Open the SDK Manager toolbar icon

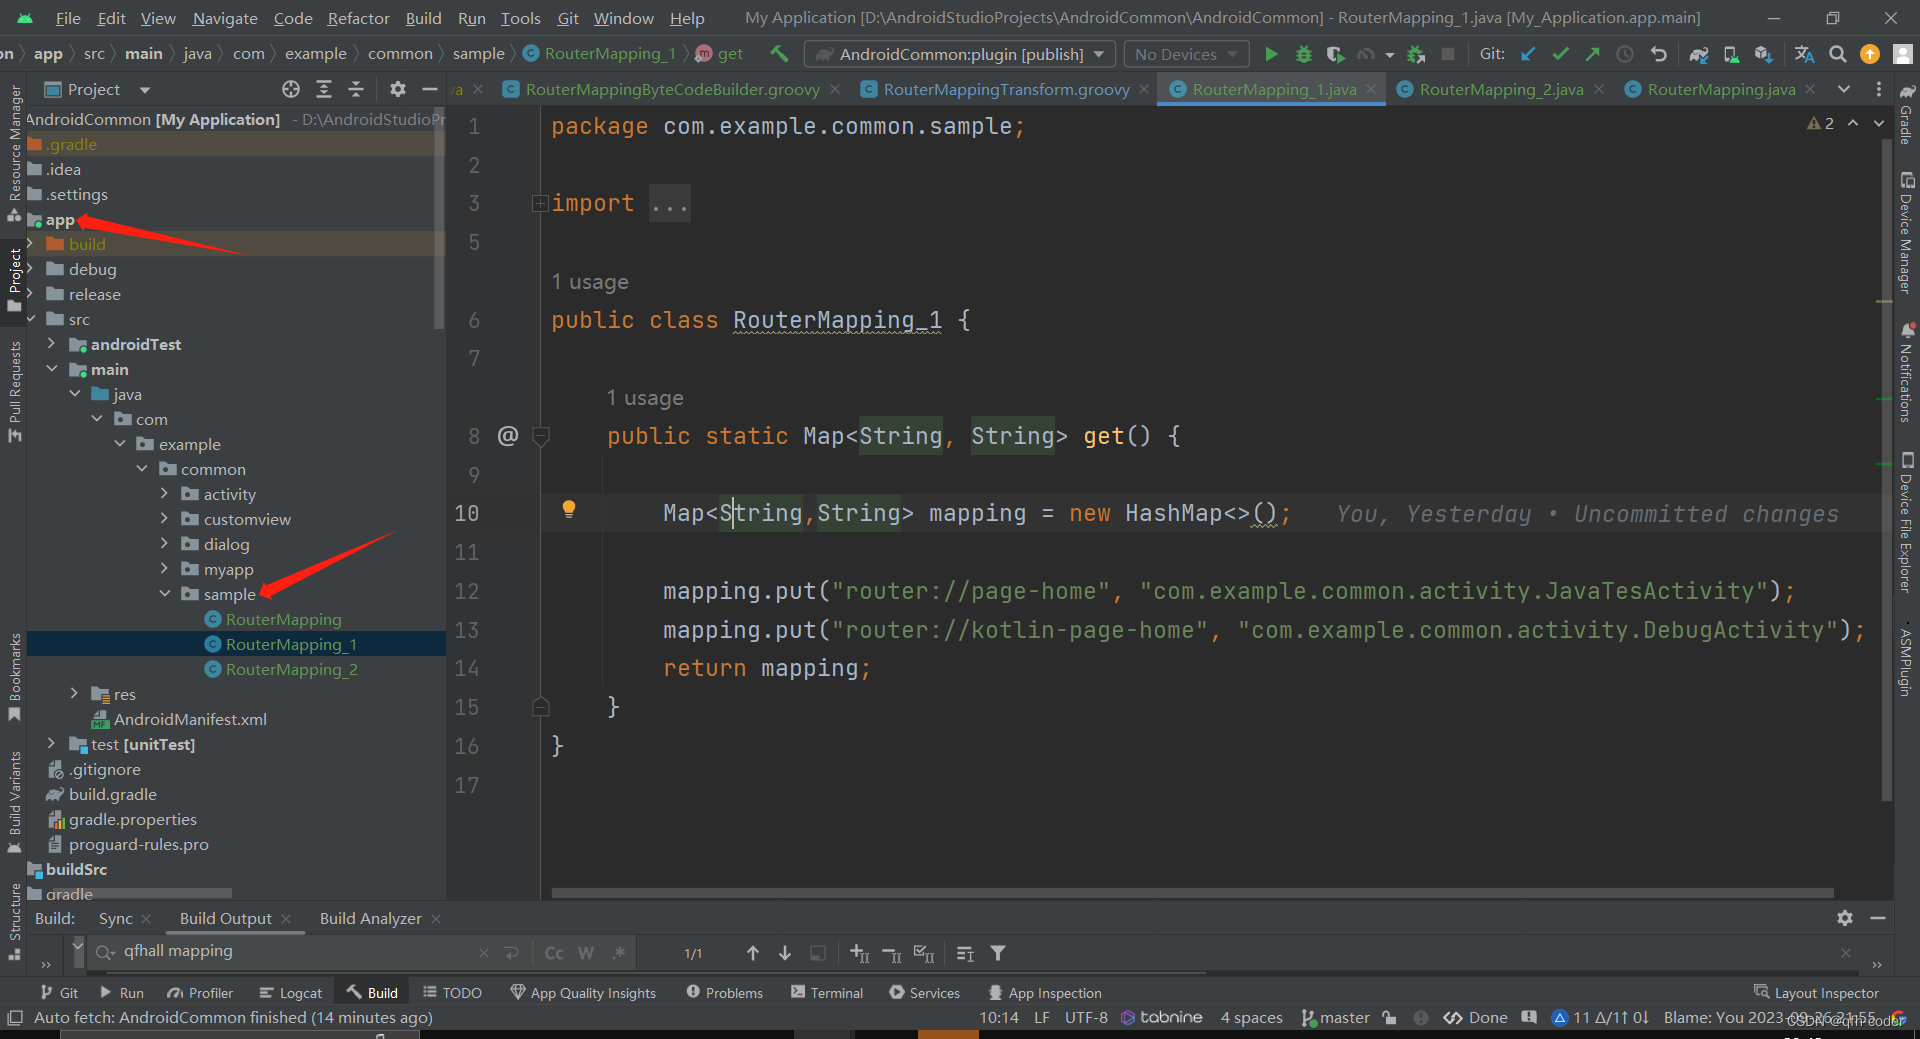pos(1763,54)
